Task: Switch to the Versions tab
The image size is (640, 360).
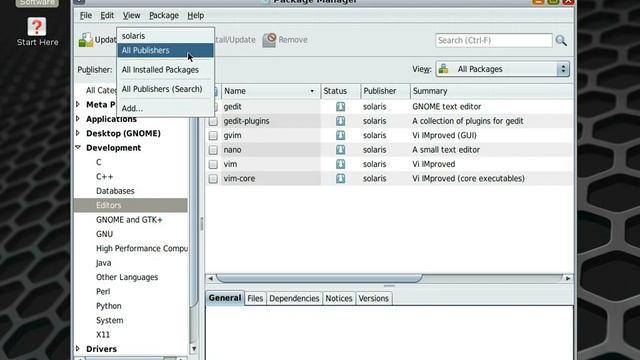Action: pos(373,298)
